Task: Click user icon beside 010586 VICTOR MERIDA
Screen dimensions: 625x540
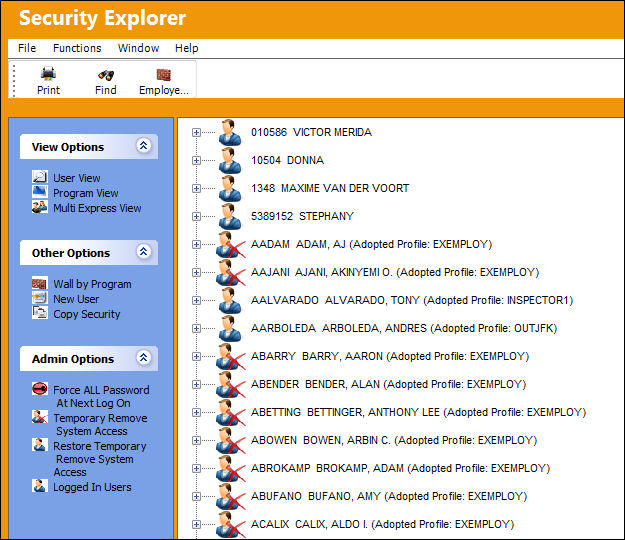Action: click(230, 132)
